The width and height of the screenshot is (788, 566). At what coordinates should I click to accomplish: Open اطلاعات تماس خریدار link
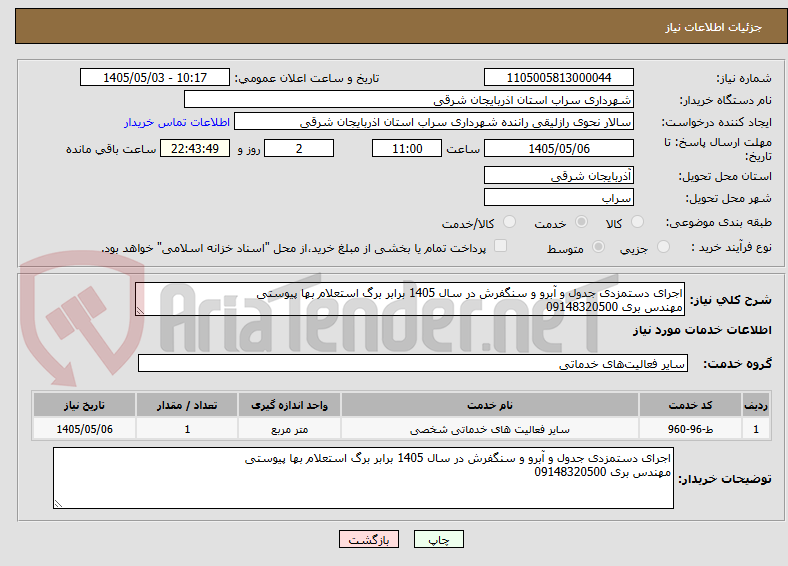(177, 122)
